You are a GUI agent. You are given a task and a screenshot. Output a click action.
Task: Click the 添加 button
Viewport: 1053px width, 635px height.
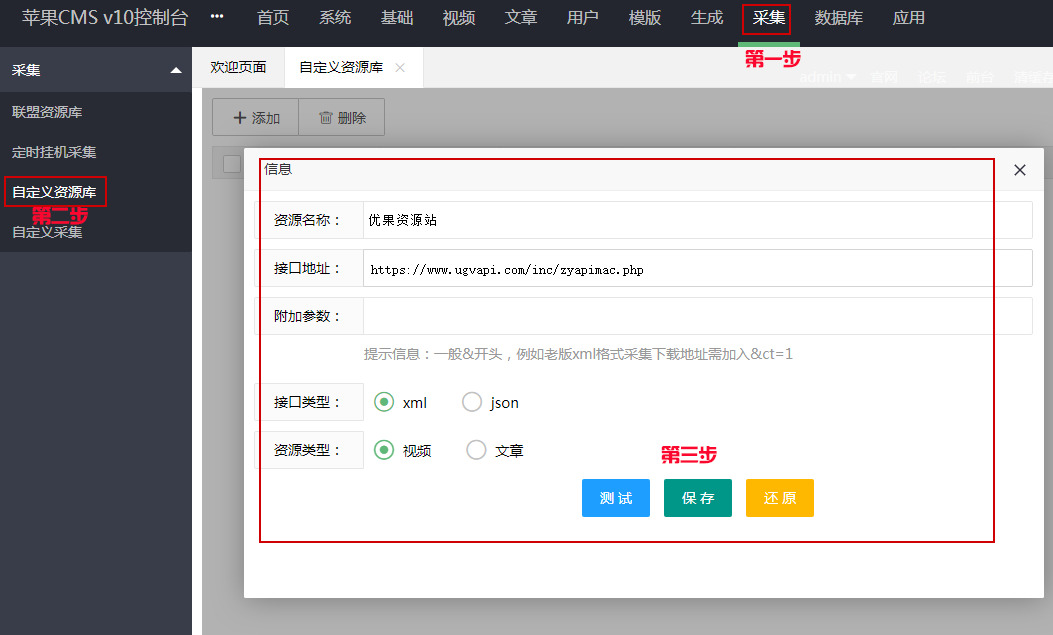255,117
